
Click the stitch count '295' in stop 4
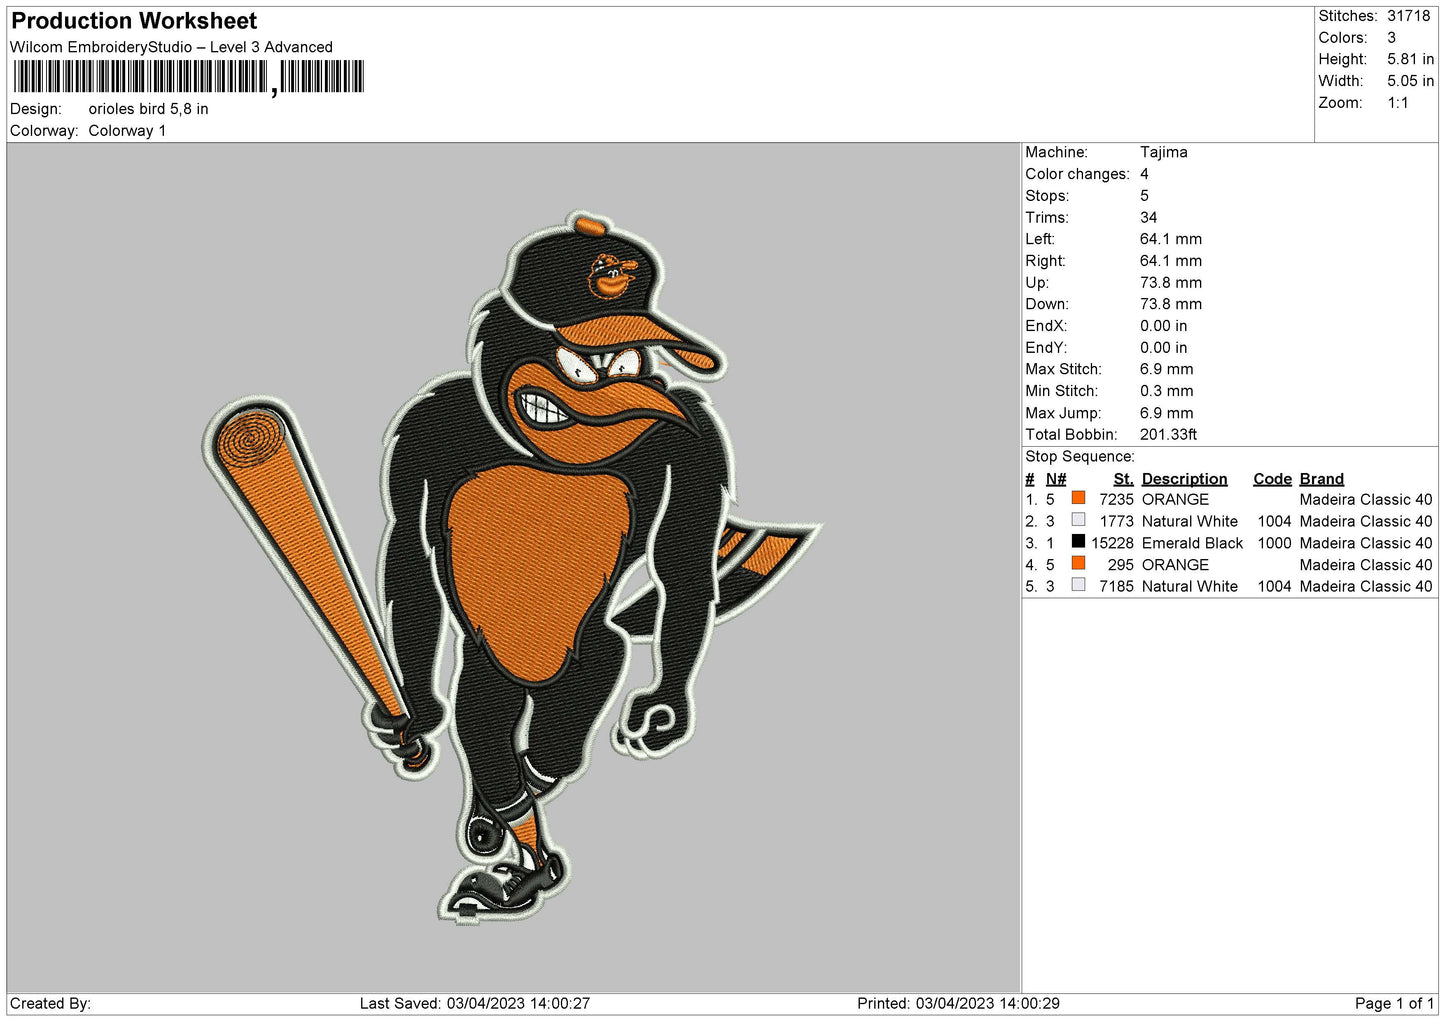pyautogui.click(x=1120, y=565)
